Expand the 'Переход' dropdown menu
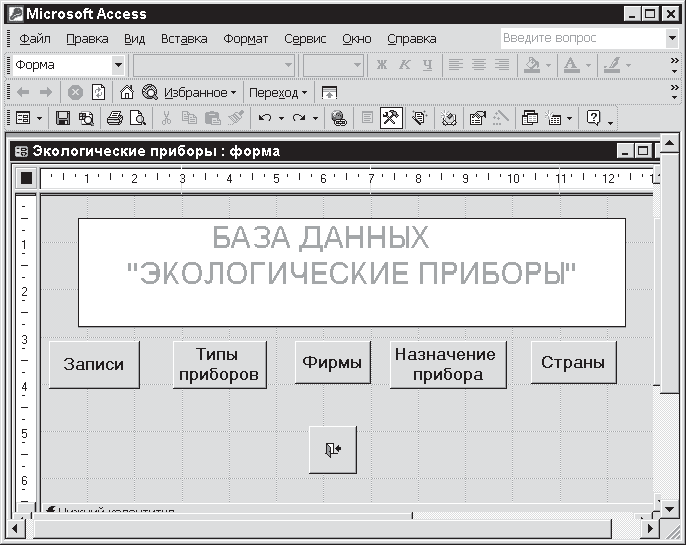The height and width of the screenshot is (545, 686). click(x=278, y=92)
